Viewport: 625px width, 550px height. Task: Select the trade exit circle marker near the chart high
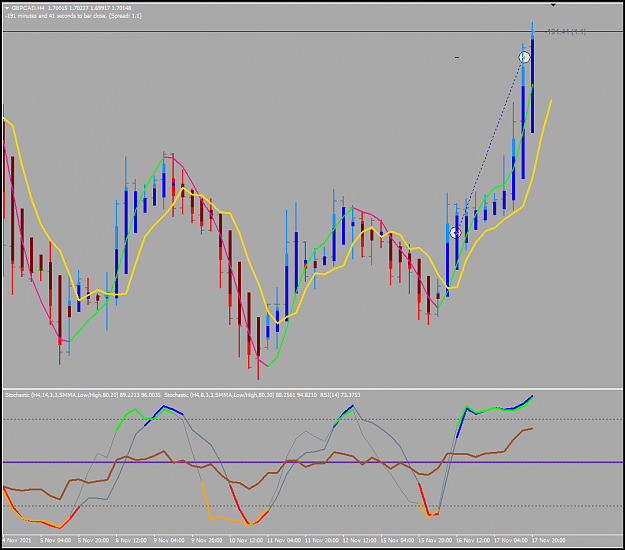(x=525, y=57)
